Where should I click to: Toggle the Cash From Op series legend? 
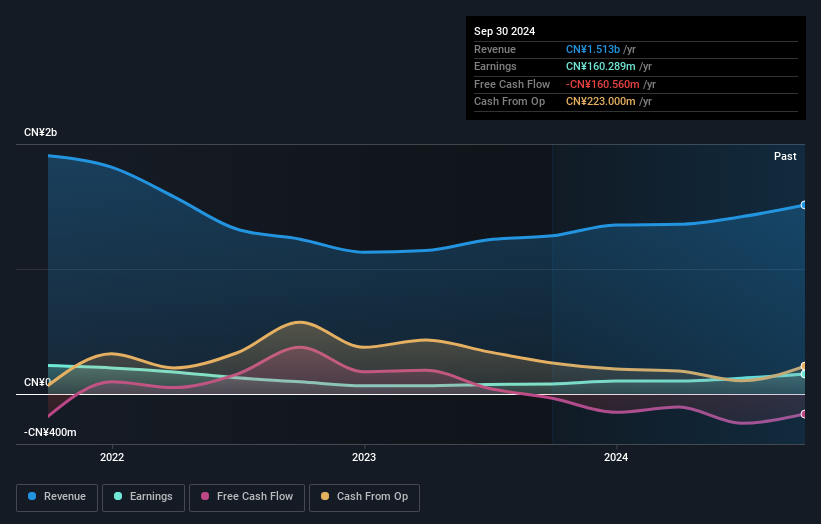pyautogui.click(x=364, y=497)
